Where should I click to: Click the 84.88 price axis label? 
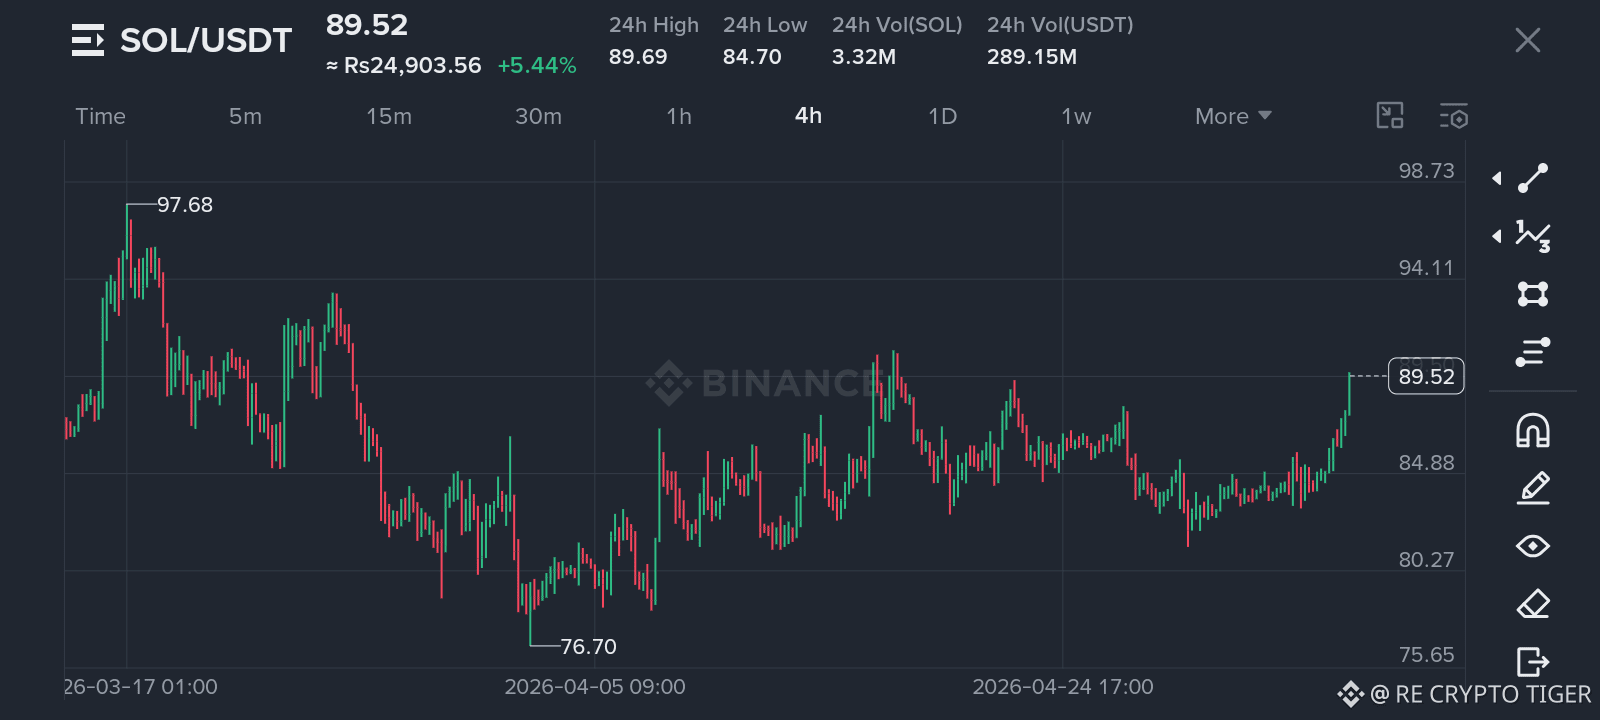(x=1426, y=463)
